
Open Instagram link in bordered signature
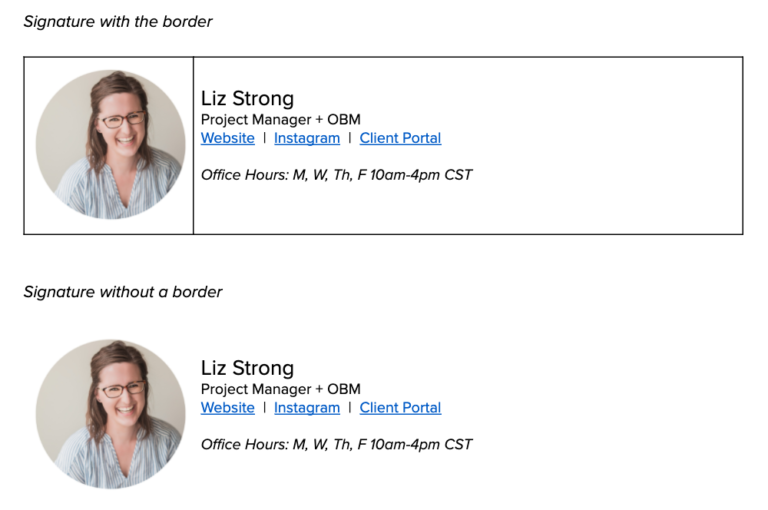[x=307, y=138]
